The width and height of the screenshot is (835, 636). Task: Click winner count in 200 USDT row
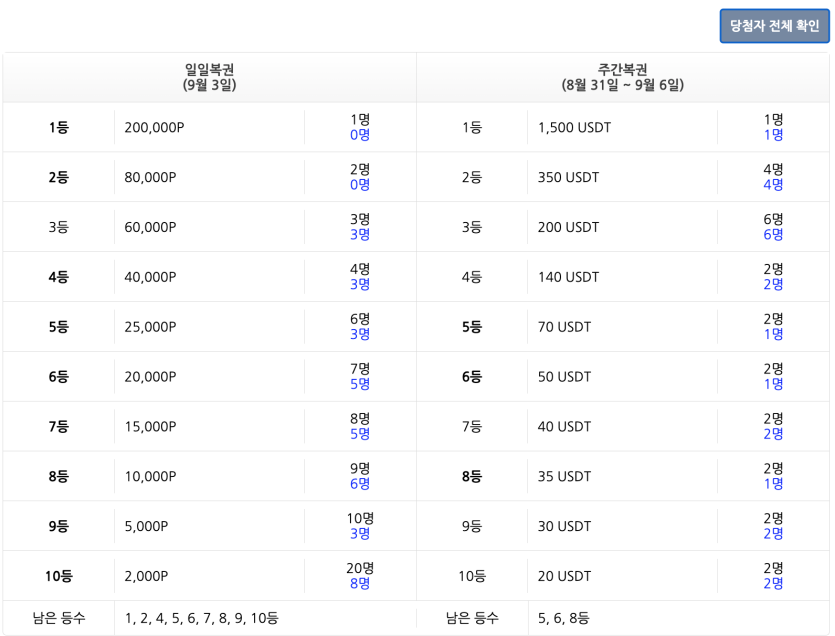point(773,227)
